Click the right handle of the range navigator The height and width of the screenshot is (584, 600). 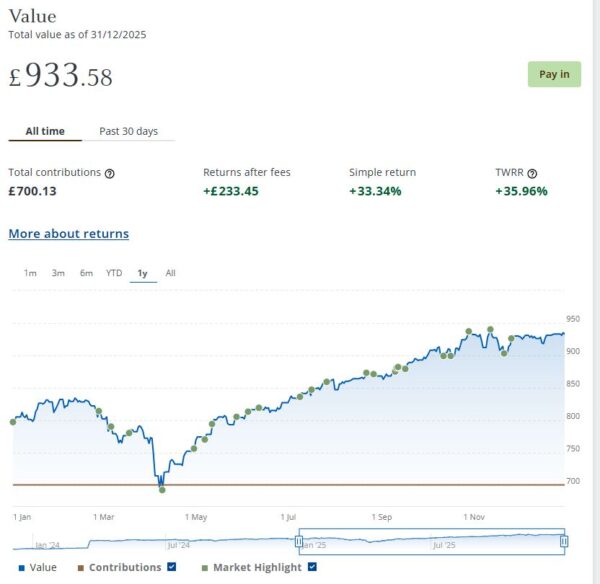[x=564, y=541]
